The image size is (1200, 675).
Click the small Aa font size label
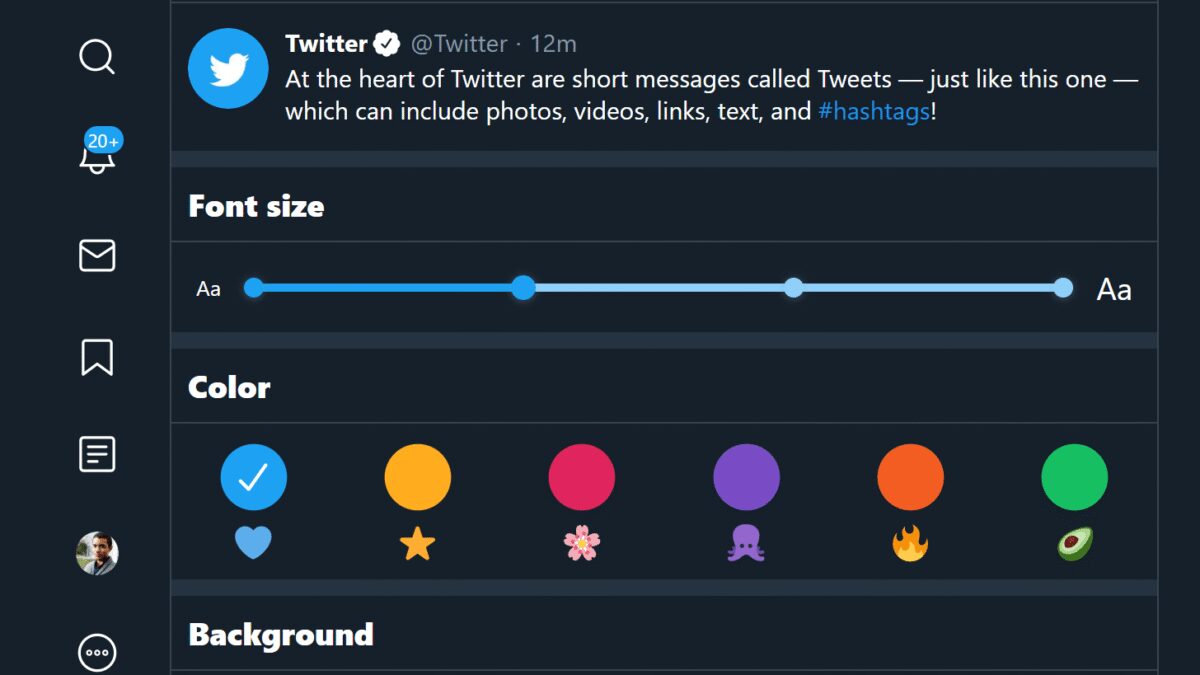coord(208,289)
